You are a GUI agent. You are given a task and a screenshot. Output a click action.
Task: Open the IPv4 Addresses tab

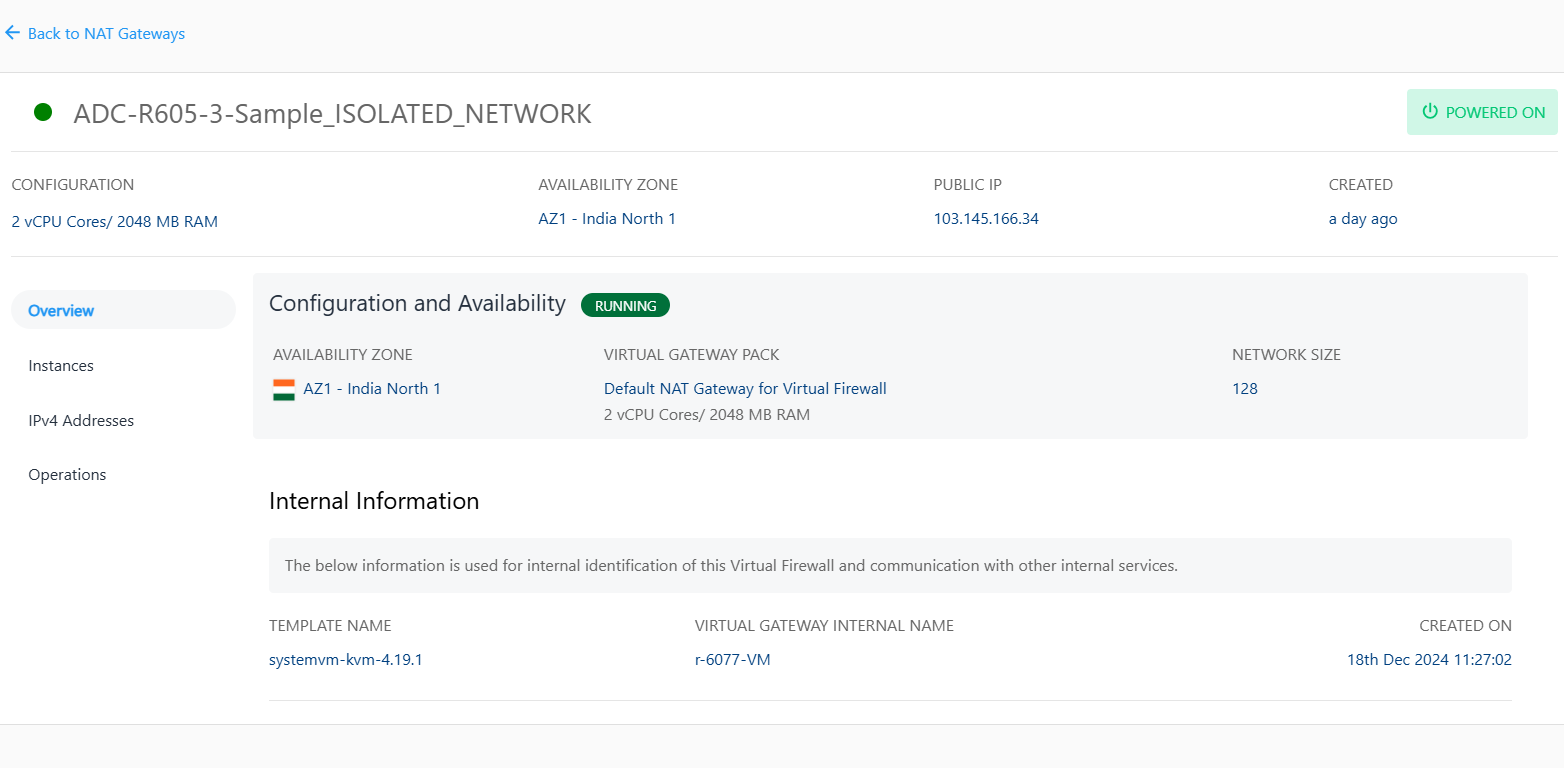coord(81,421)
